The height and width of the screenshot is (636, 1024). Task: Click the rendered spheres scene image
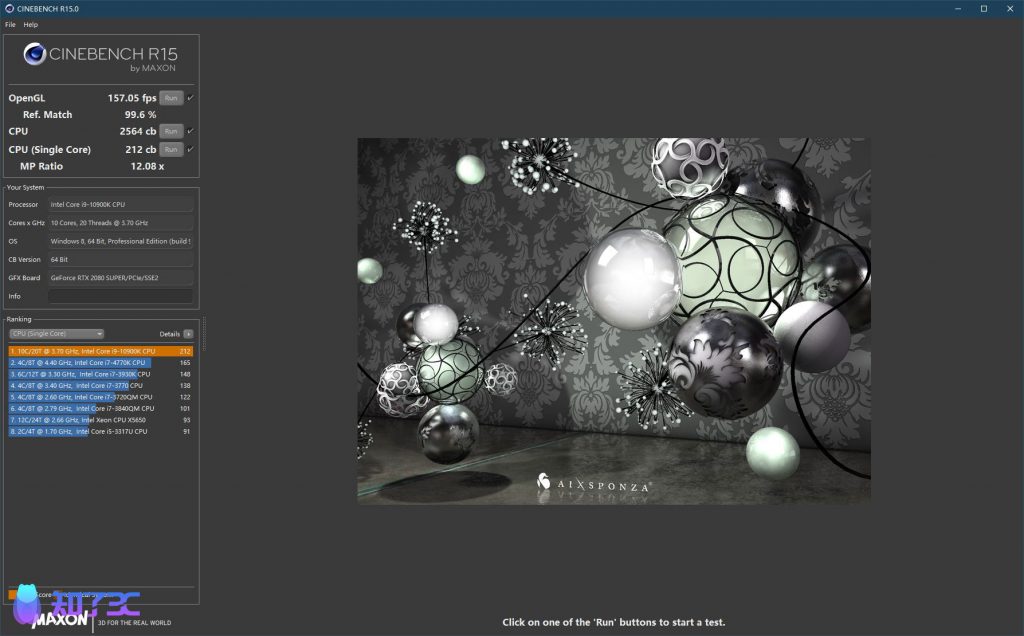tap(614, 321)
